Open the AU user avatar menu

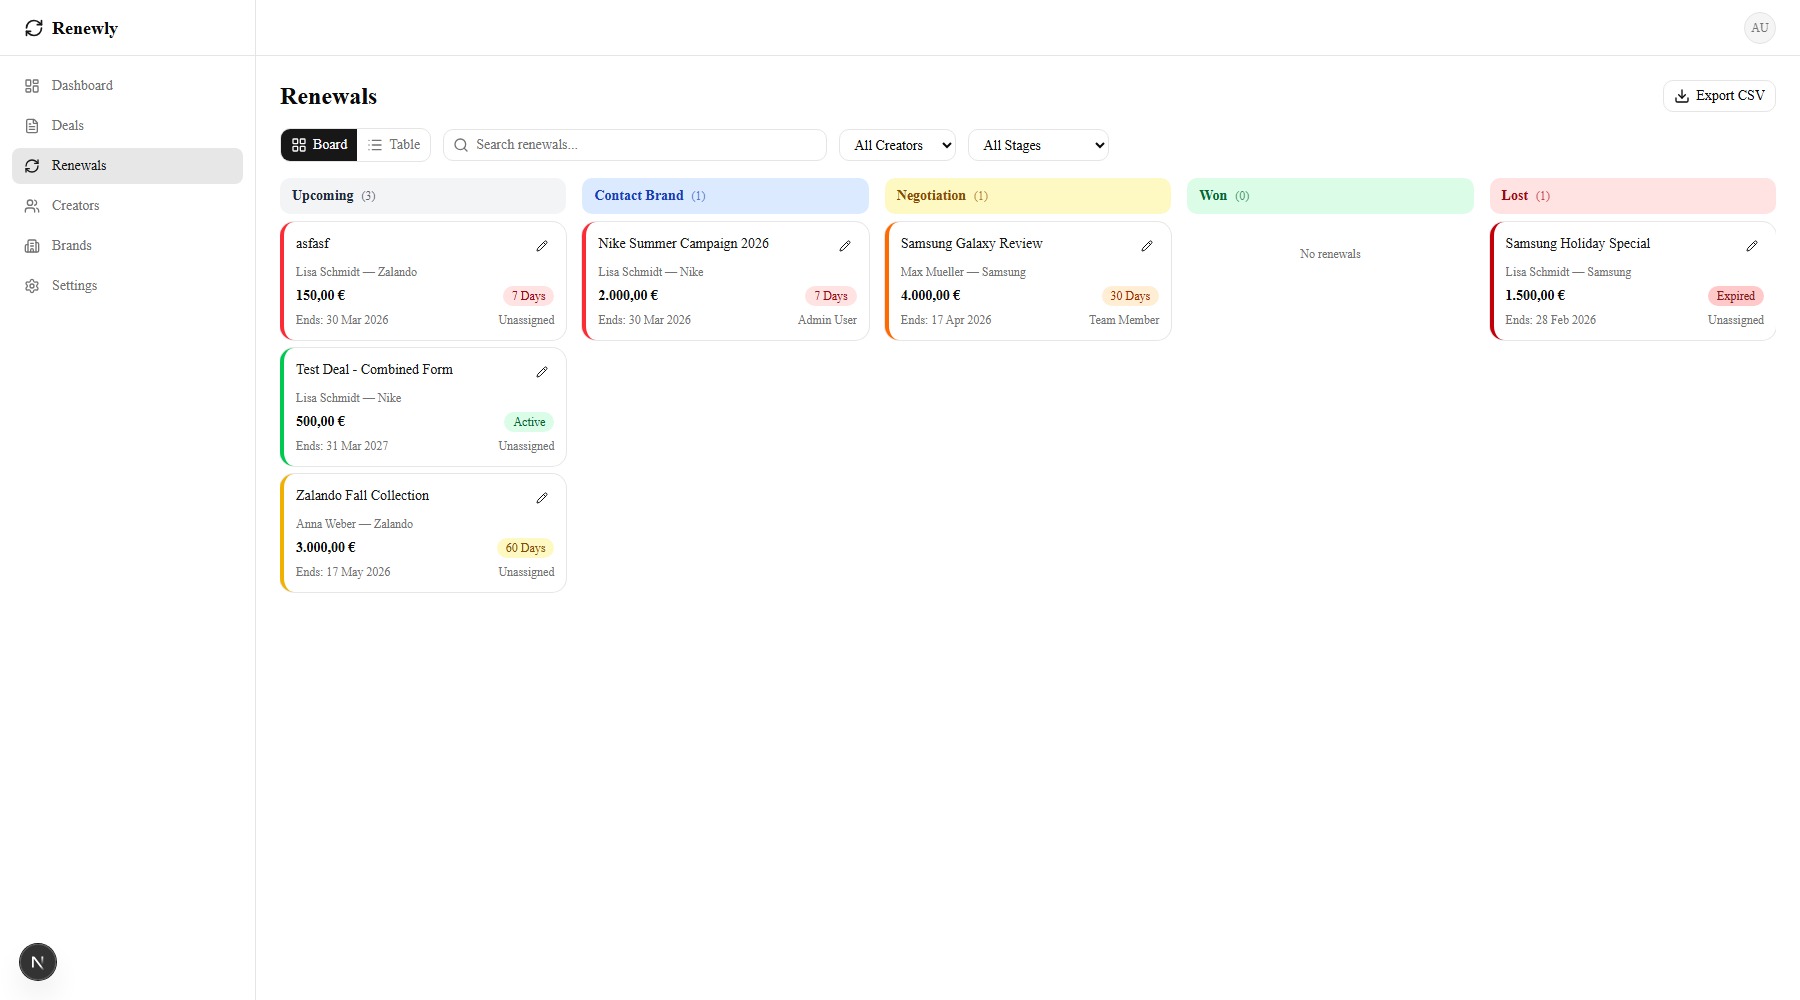[1759, 28]
